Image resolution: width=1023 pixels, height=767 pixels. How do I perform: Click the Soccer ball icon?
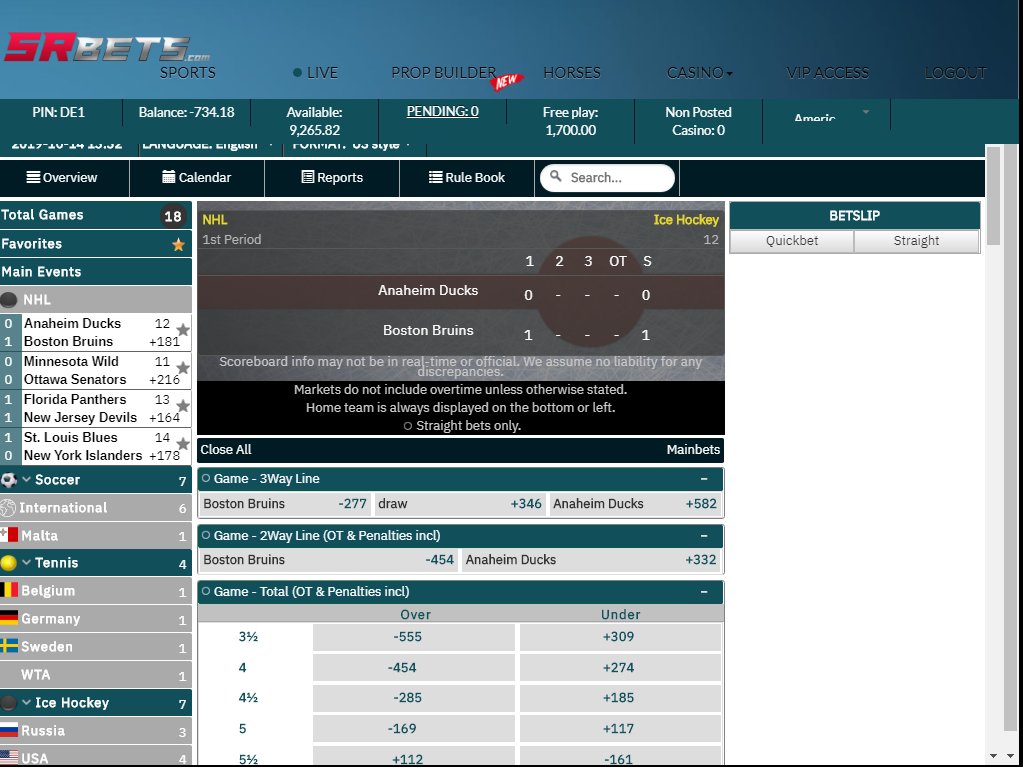pyautogui.click(x=9, y=480)
